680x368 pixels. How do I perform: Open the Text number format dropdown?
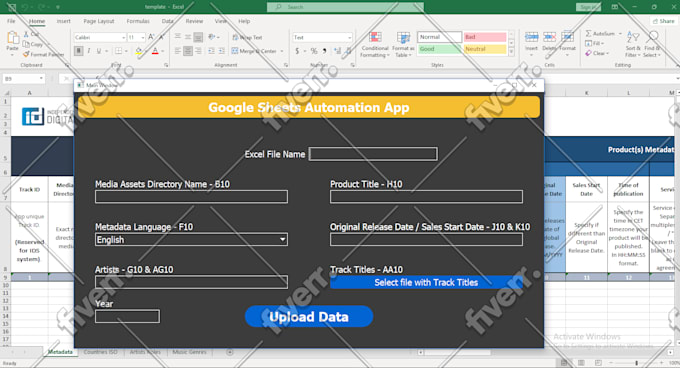(x=350, y=38)
